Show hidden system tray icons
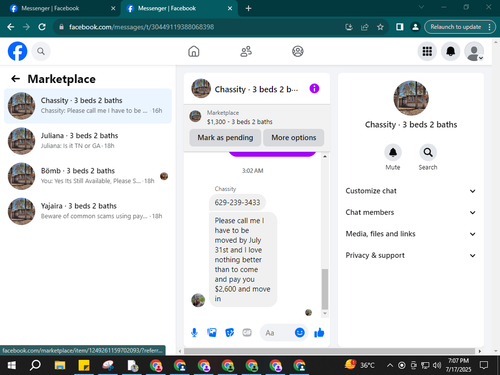 pos(389,365)
